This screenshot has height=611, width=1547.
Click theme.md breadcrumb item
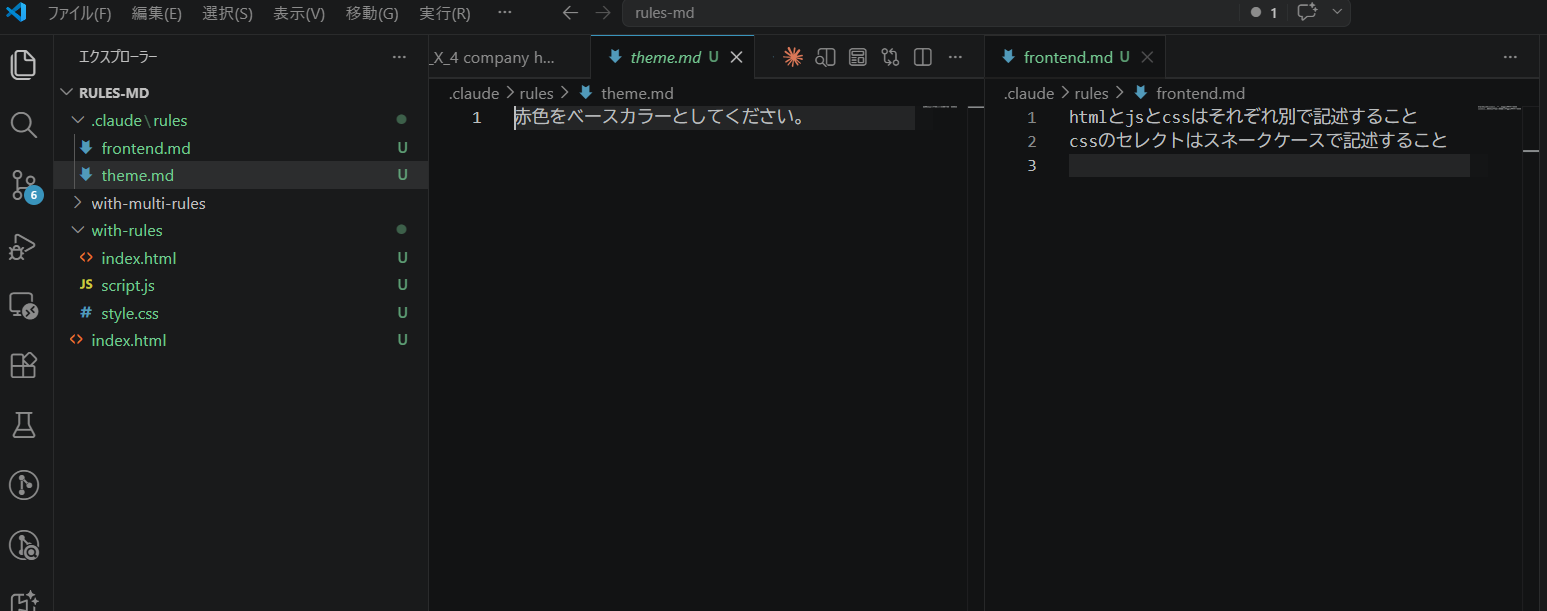pyautogui.click(x=637, y=93)
